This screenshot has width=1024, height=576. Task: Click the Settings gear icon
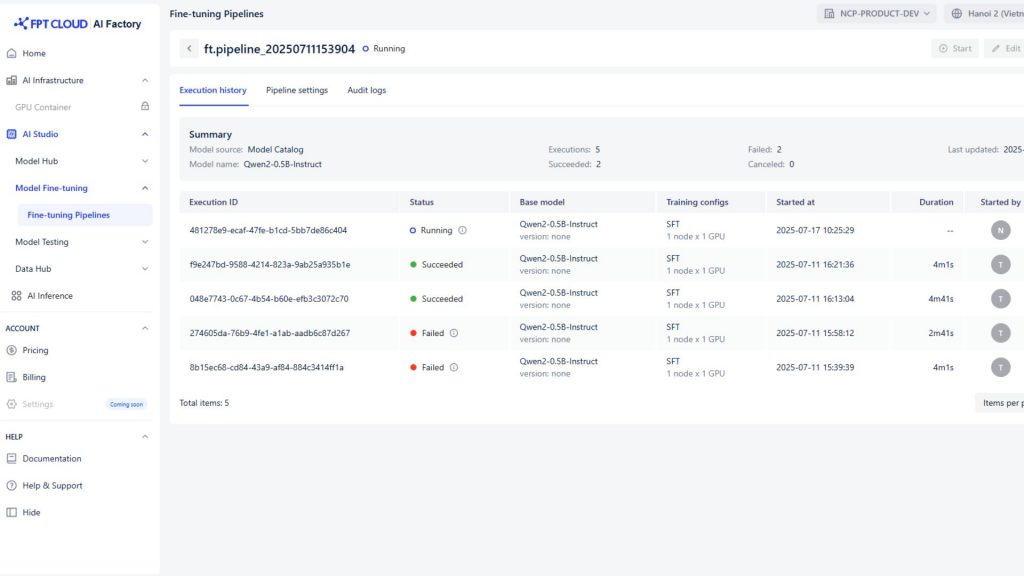(x=11, y=404)
